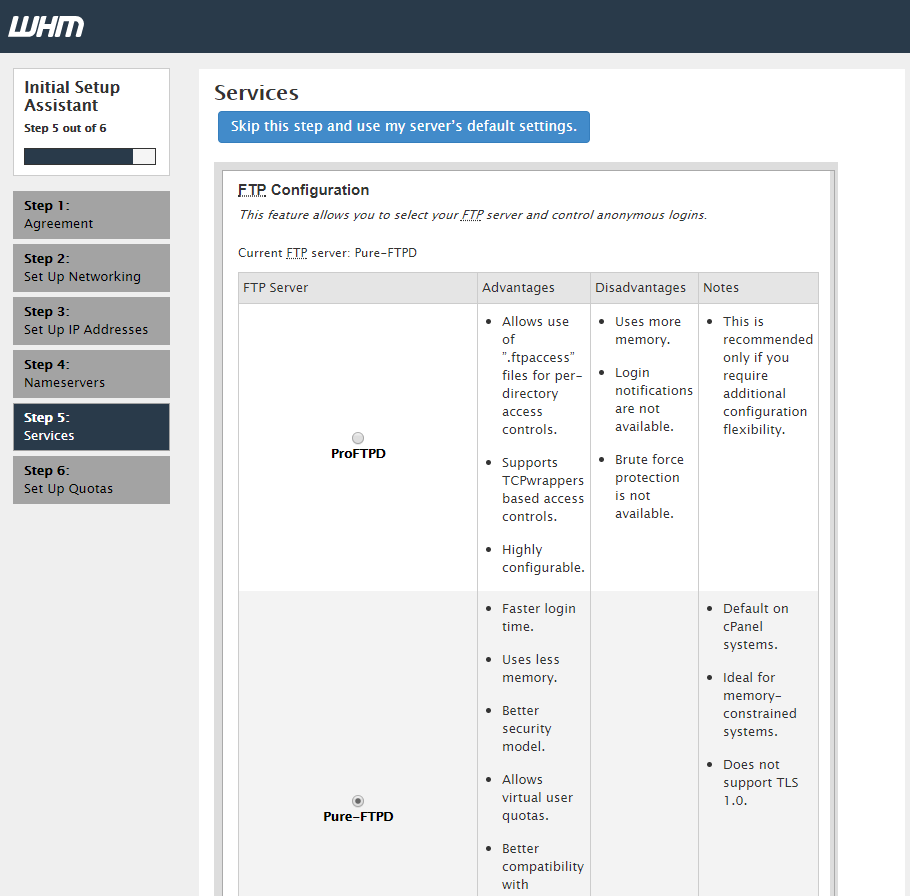Click 'Allows virtual user quotas.' text
Viewport: 910px width, 896px height.
[x=537, y=797]
